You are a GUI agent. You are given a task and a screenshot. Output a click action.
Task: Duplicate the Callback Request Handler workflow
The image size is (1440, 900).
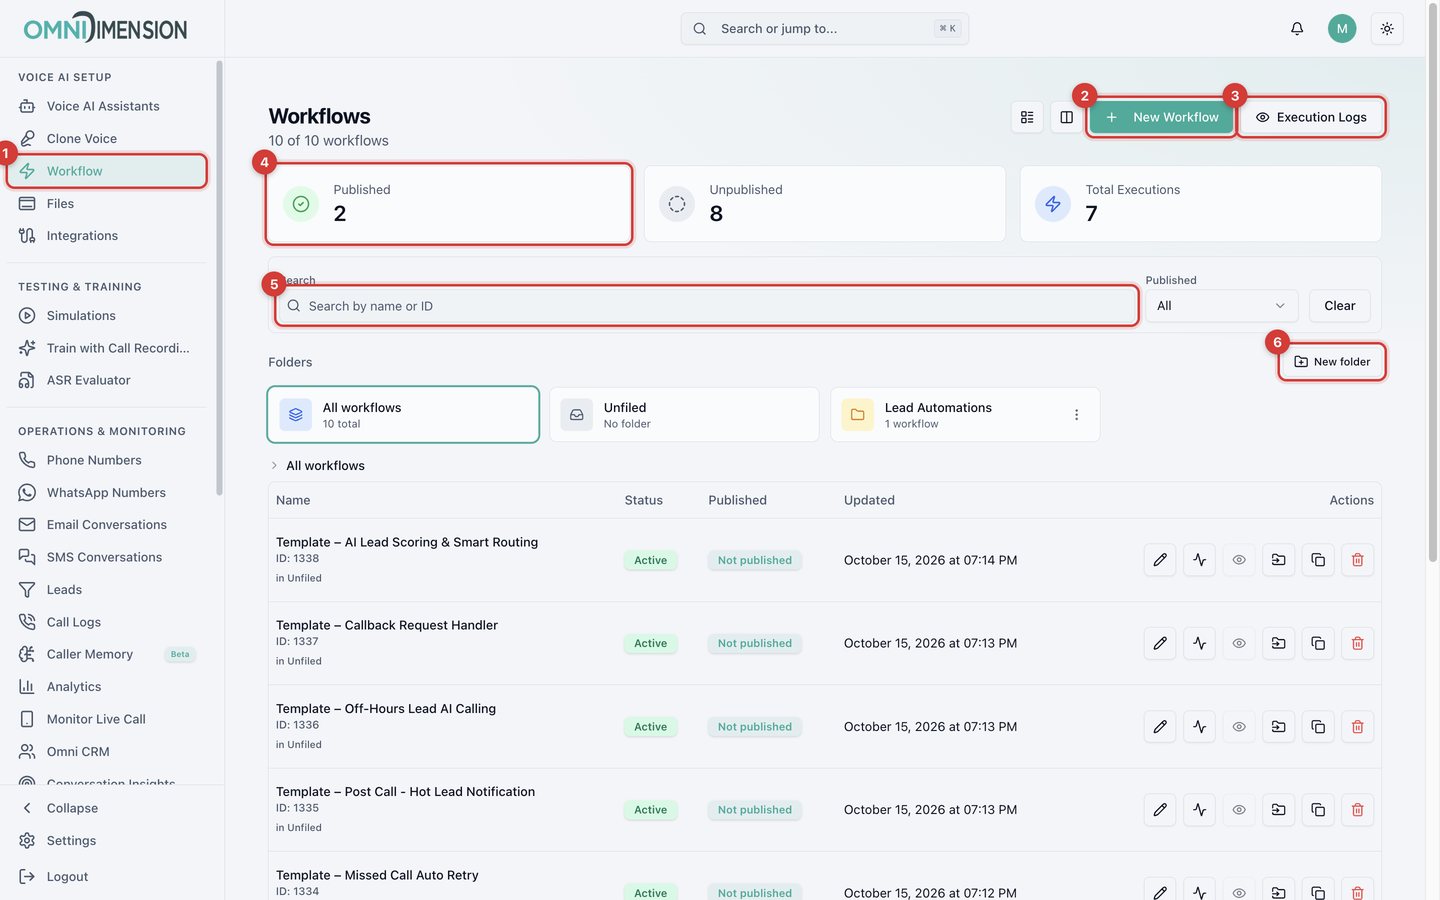point(1318,643)
